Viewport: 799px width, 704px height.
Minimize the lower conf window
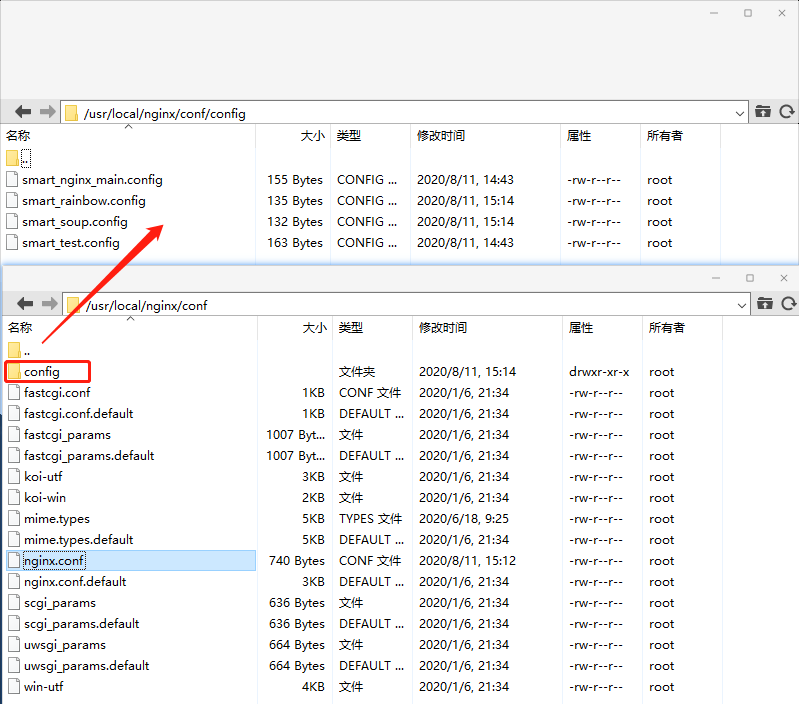716,278
